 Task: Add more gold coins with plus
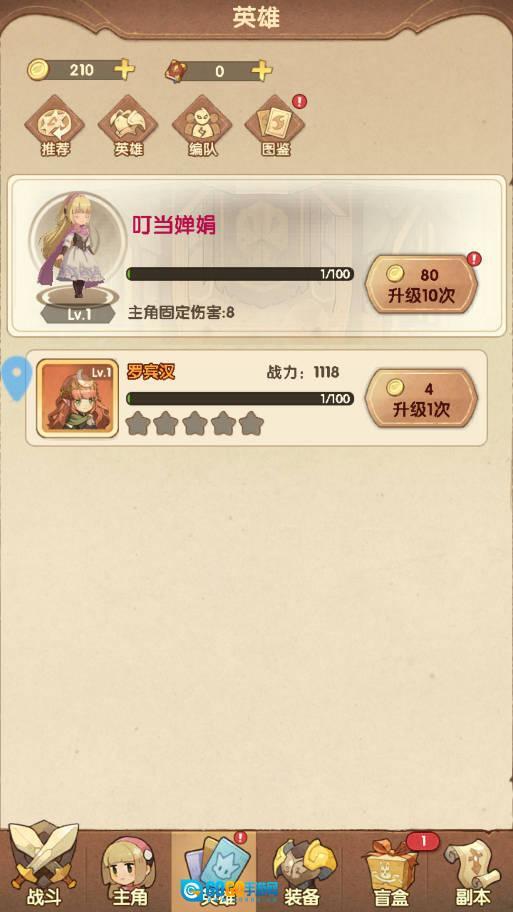[x=124, y=70]
